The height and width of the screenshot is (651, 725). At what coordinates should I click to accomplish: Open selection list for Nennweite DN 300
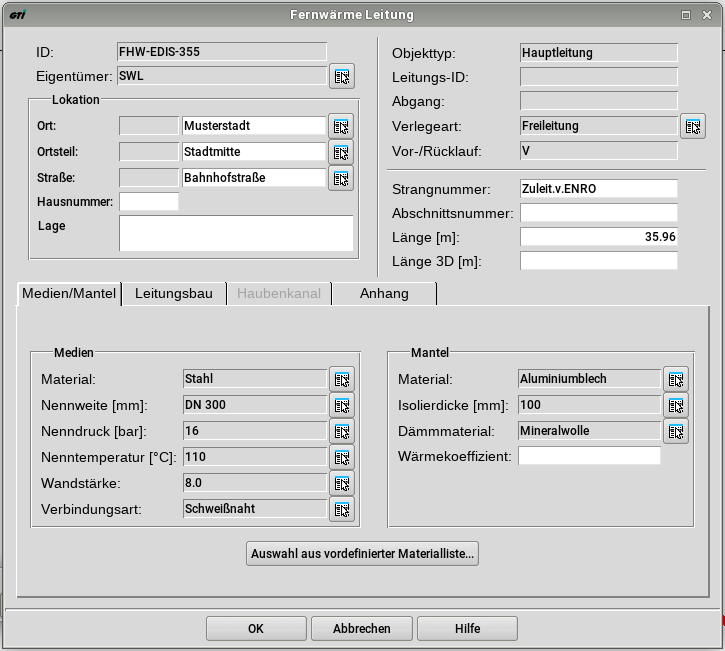(x=342, y=405)
